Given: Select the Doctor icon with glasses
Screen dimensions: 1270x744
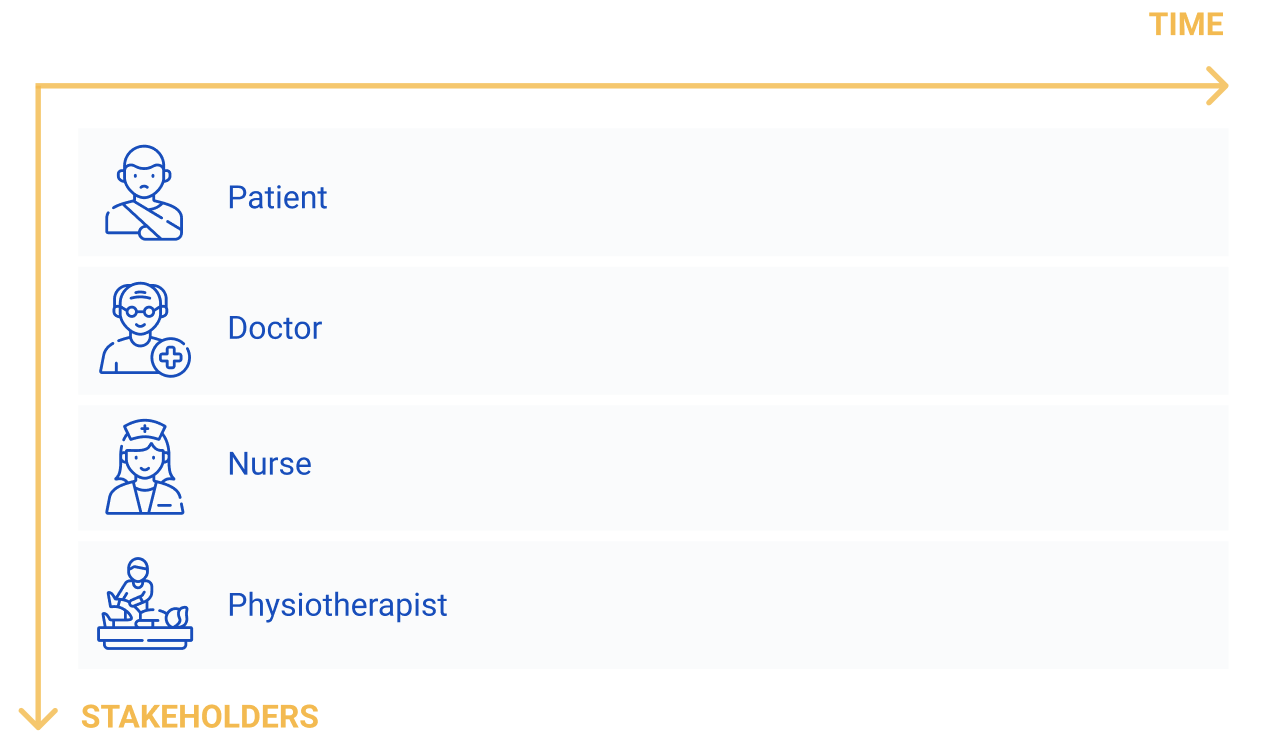Looking at the screenshot, I should pyautogui.click(x=140, y=326).
